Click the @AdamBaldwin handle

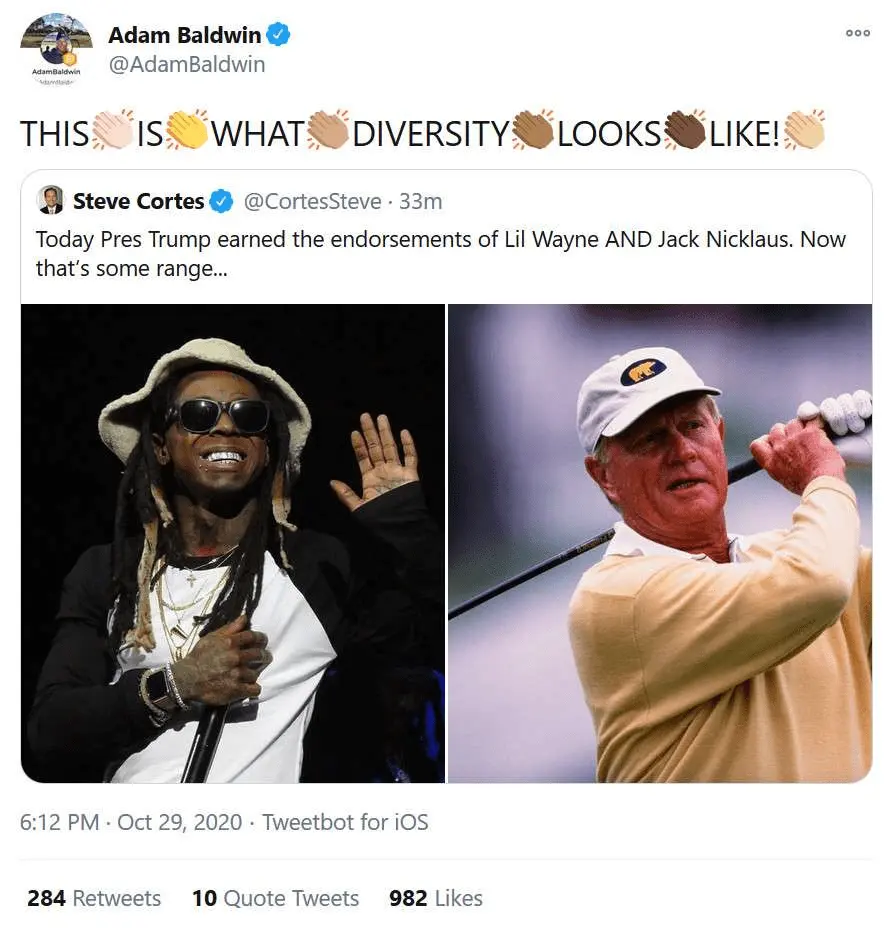pyautogui.click(x=186, y=65)
